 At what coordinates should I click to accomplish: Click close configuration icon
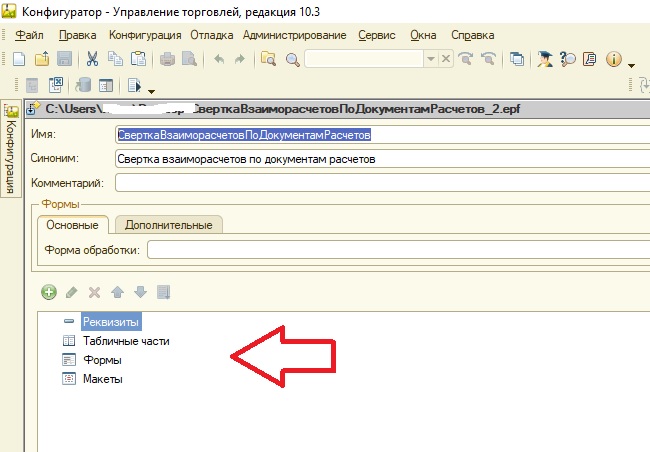(56, 85)
